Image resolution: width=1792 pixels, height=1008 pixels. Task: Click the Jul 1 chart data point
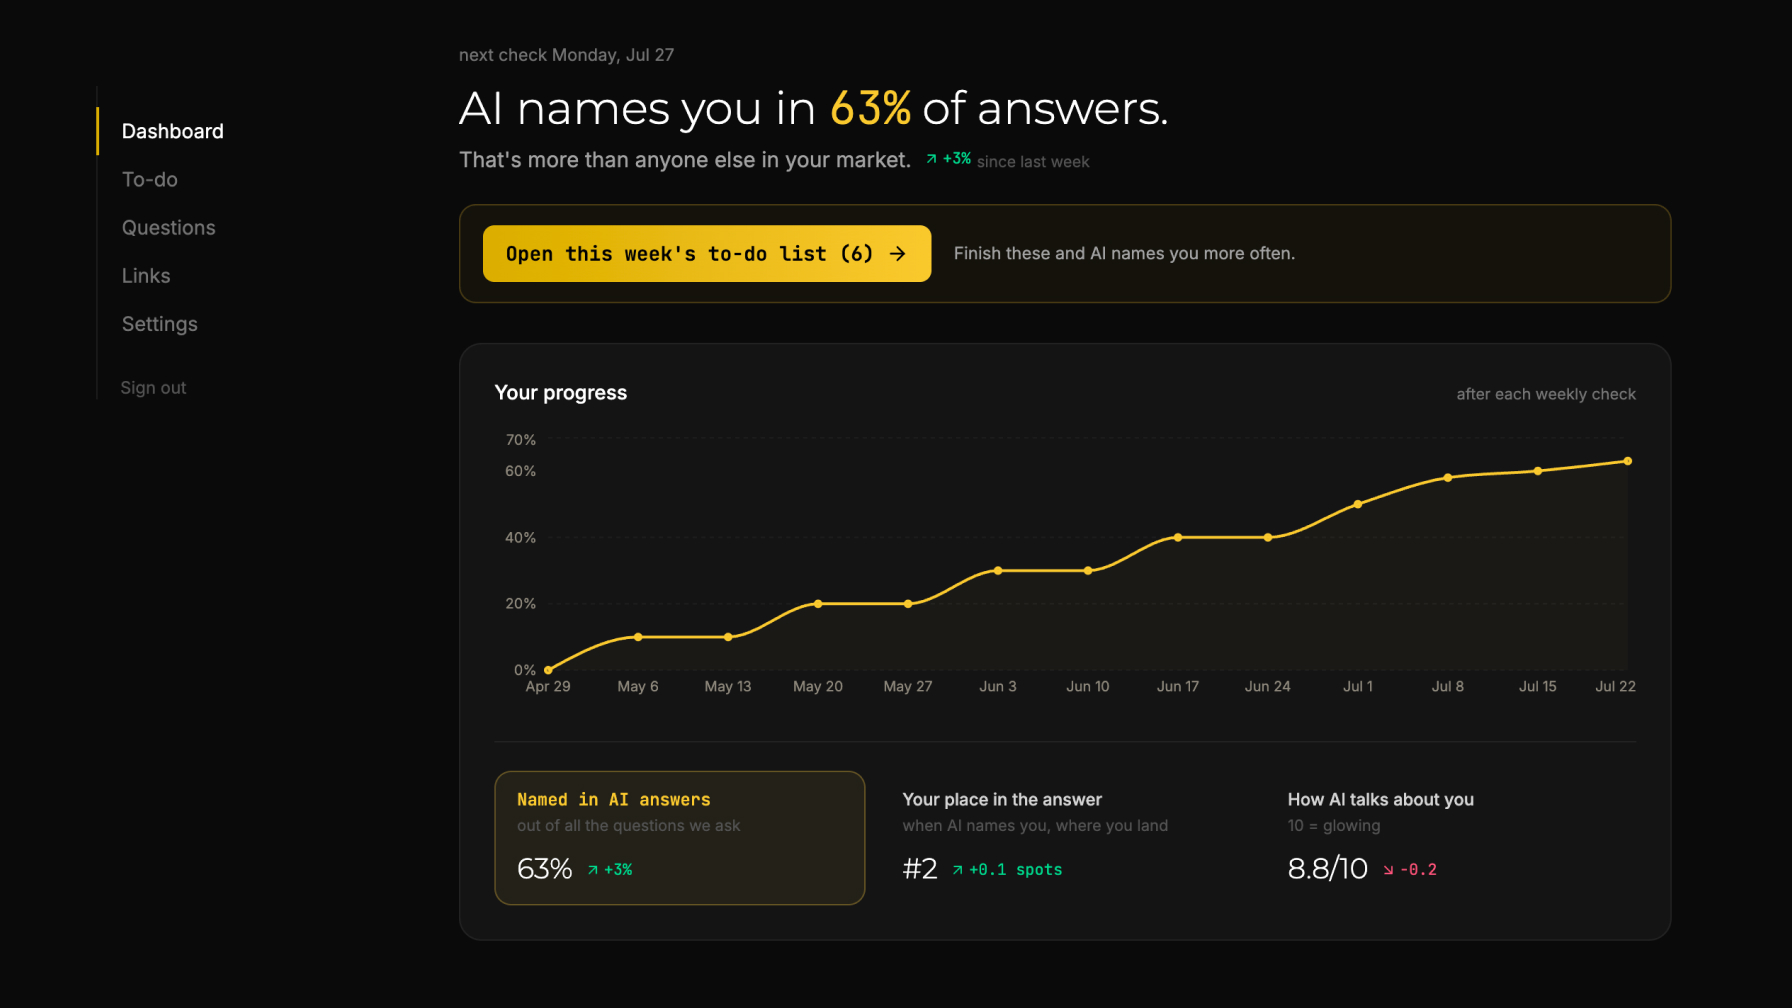point(1358,504)
